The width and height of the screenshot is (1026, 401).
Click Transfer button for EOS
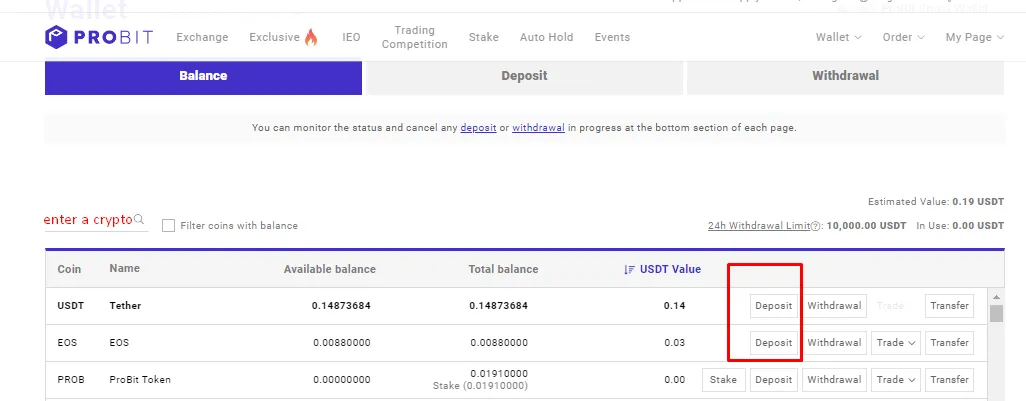pyautogui.click(x=949, y=343)
